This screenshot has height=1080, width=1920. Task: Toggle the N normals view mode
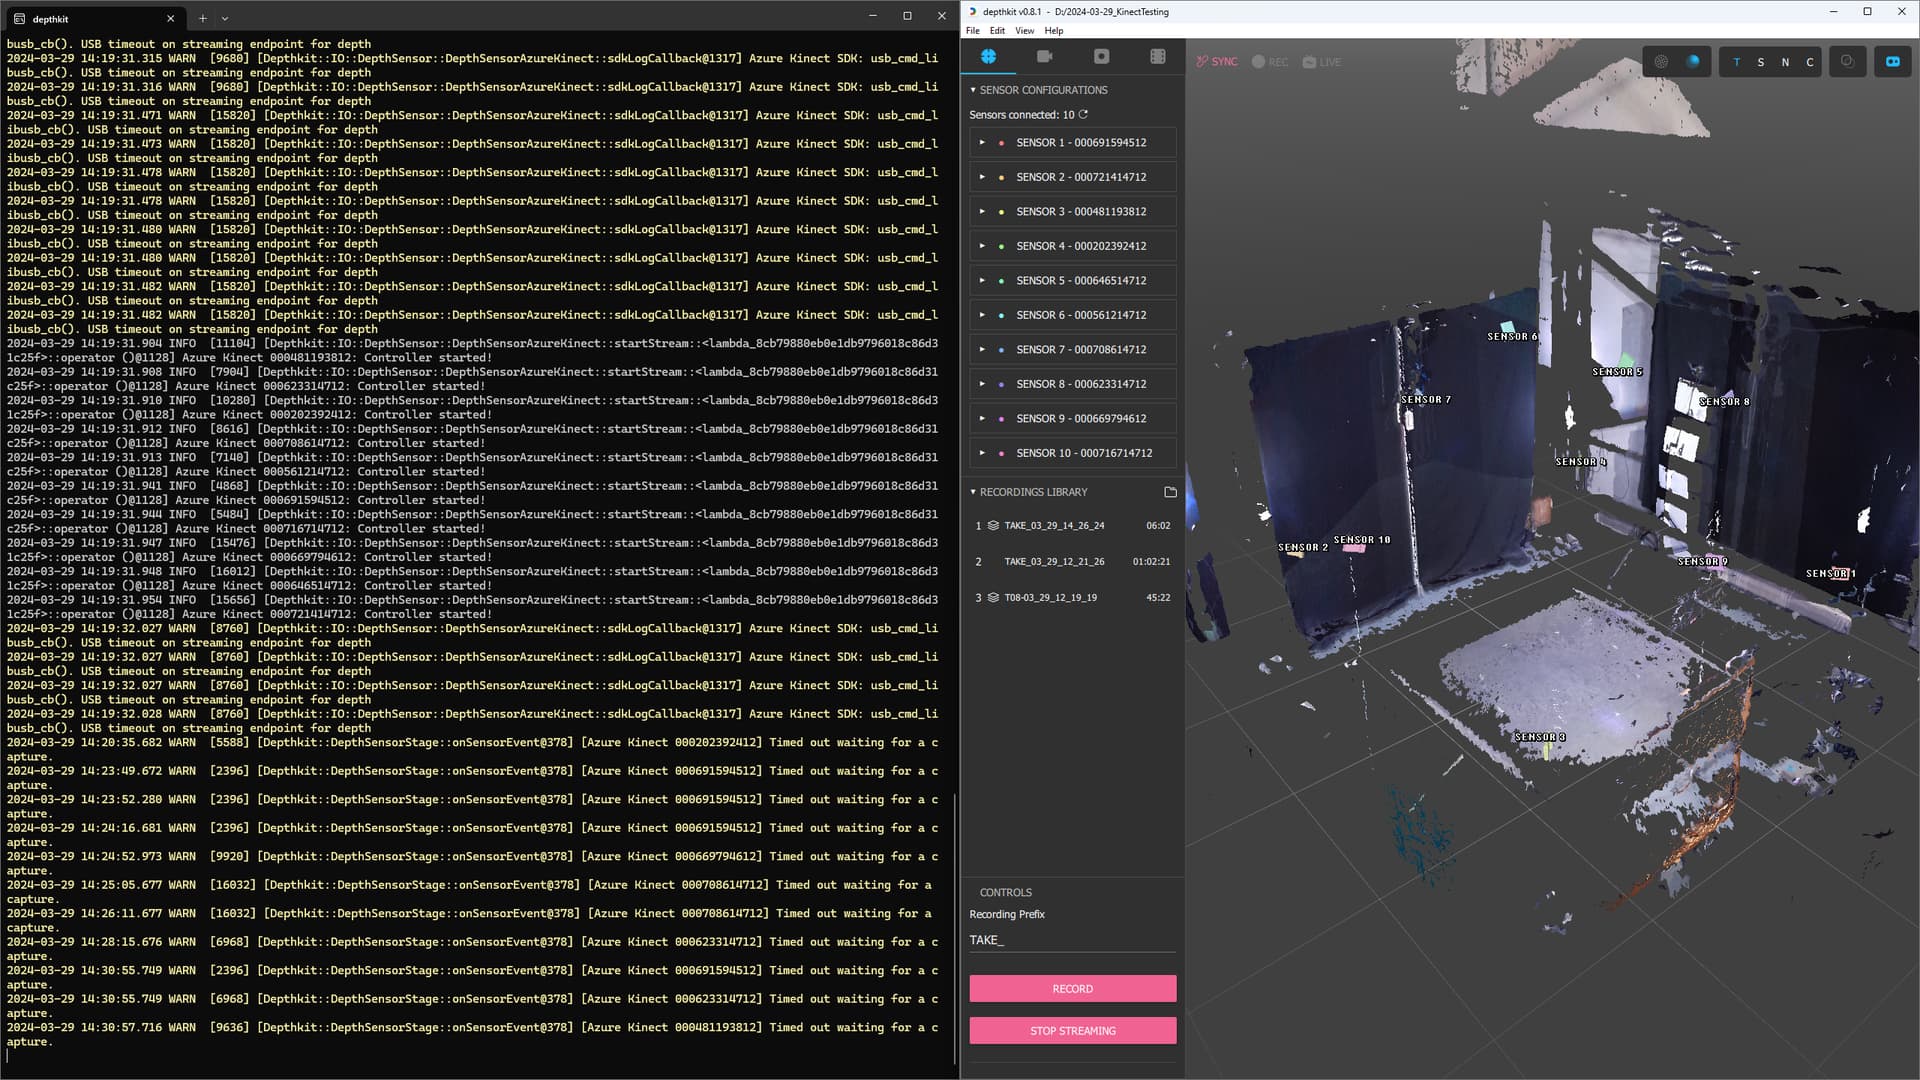[1785, 62]
